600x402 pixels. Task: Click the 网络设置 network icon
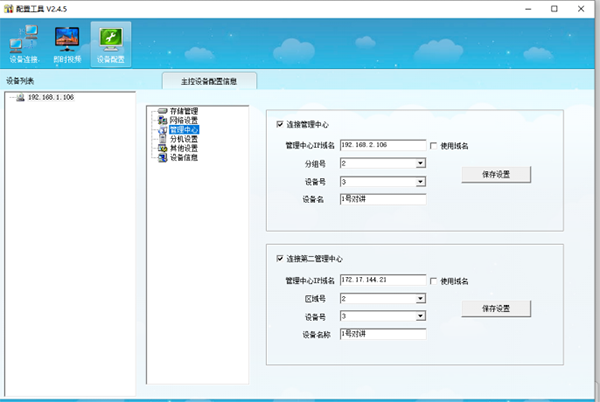click(163, 120)
